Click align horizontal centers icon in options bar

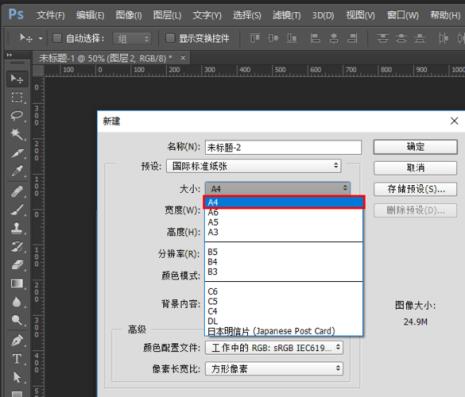pyautogui.click(x=333, y=38)
